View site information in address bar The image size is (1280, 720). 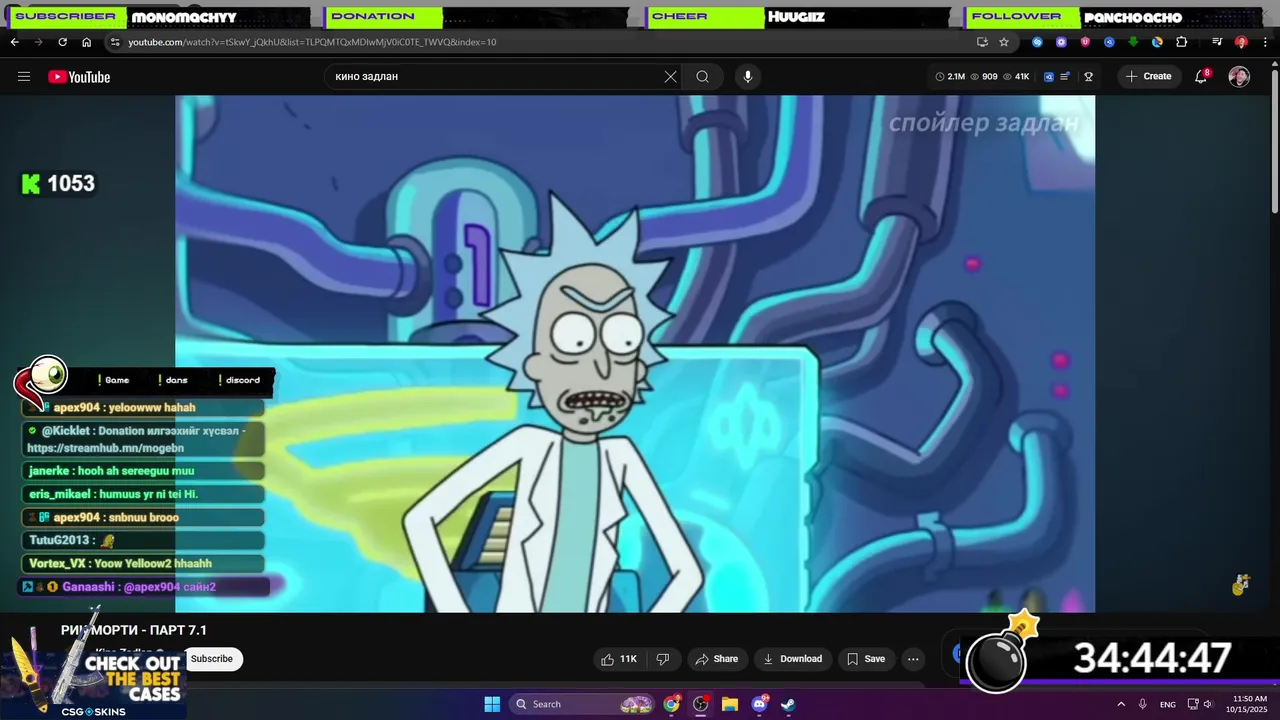tap(115, 42)
